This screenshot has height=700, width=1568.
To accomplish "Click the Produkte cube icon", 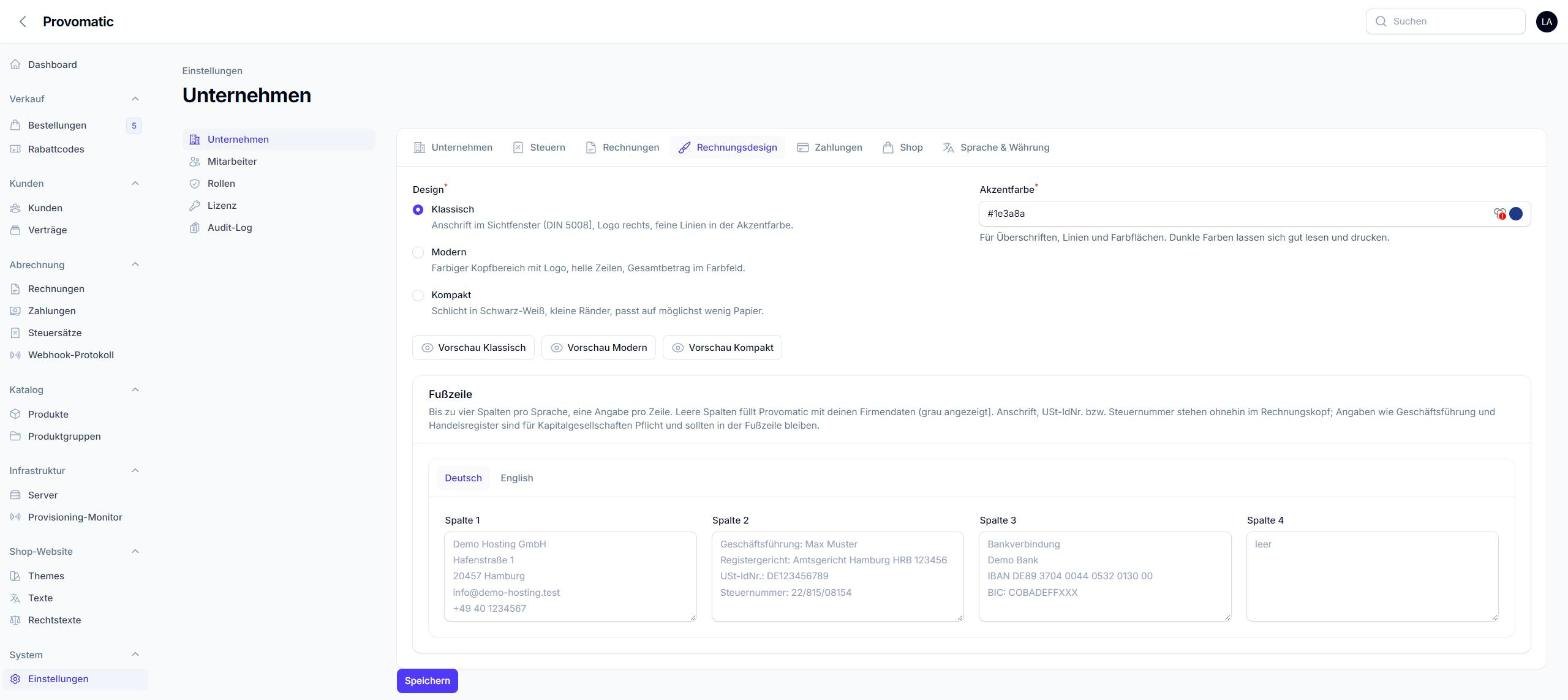I will [15, 414].
